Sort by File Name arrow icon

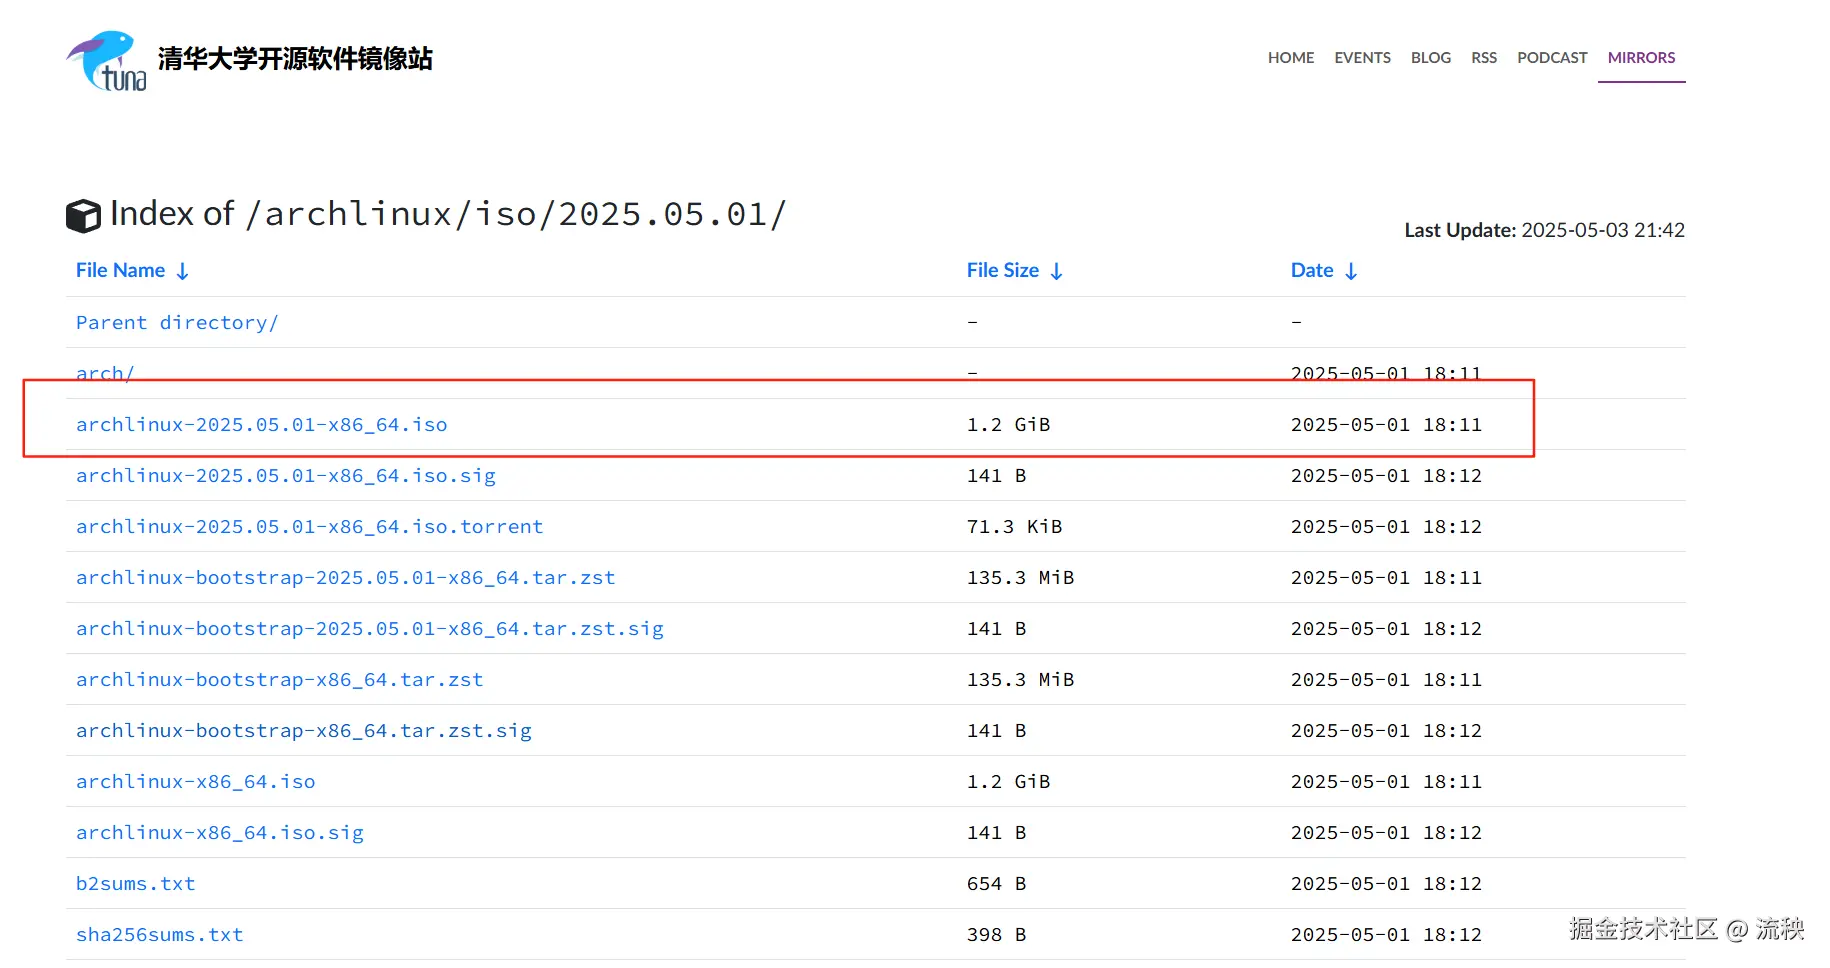[x=182, y=271]
